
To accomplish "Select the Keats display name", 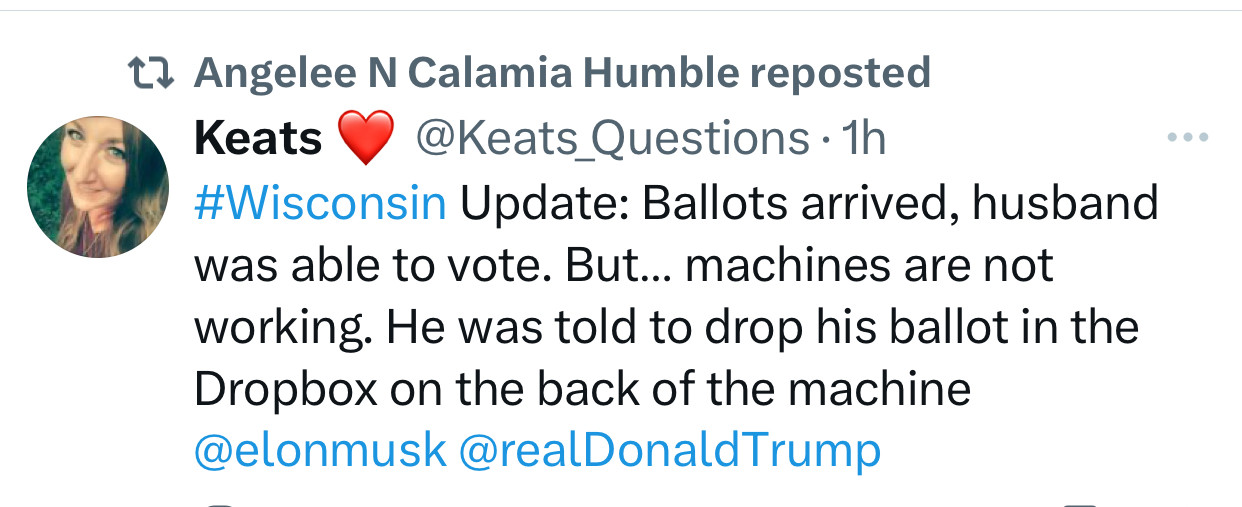I will [258, 139].
